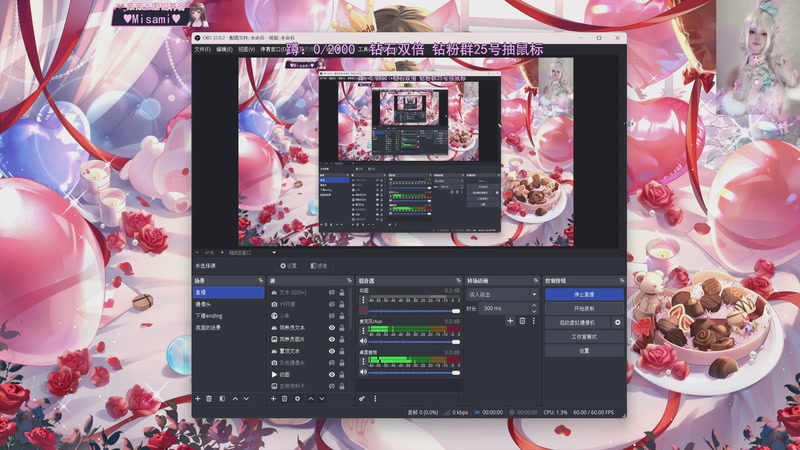This screenshot has height=450, width=800.
Task: Click the 开始录制 button
Action: point(584,309)
